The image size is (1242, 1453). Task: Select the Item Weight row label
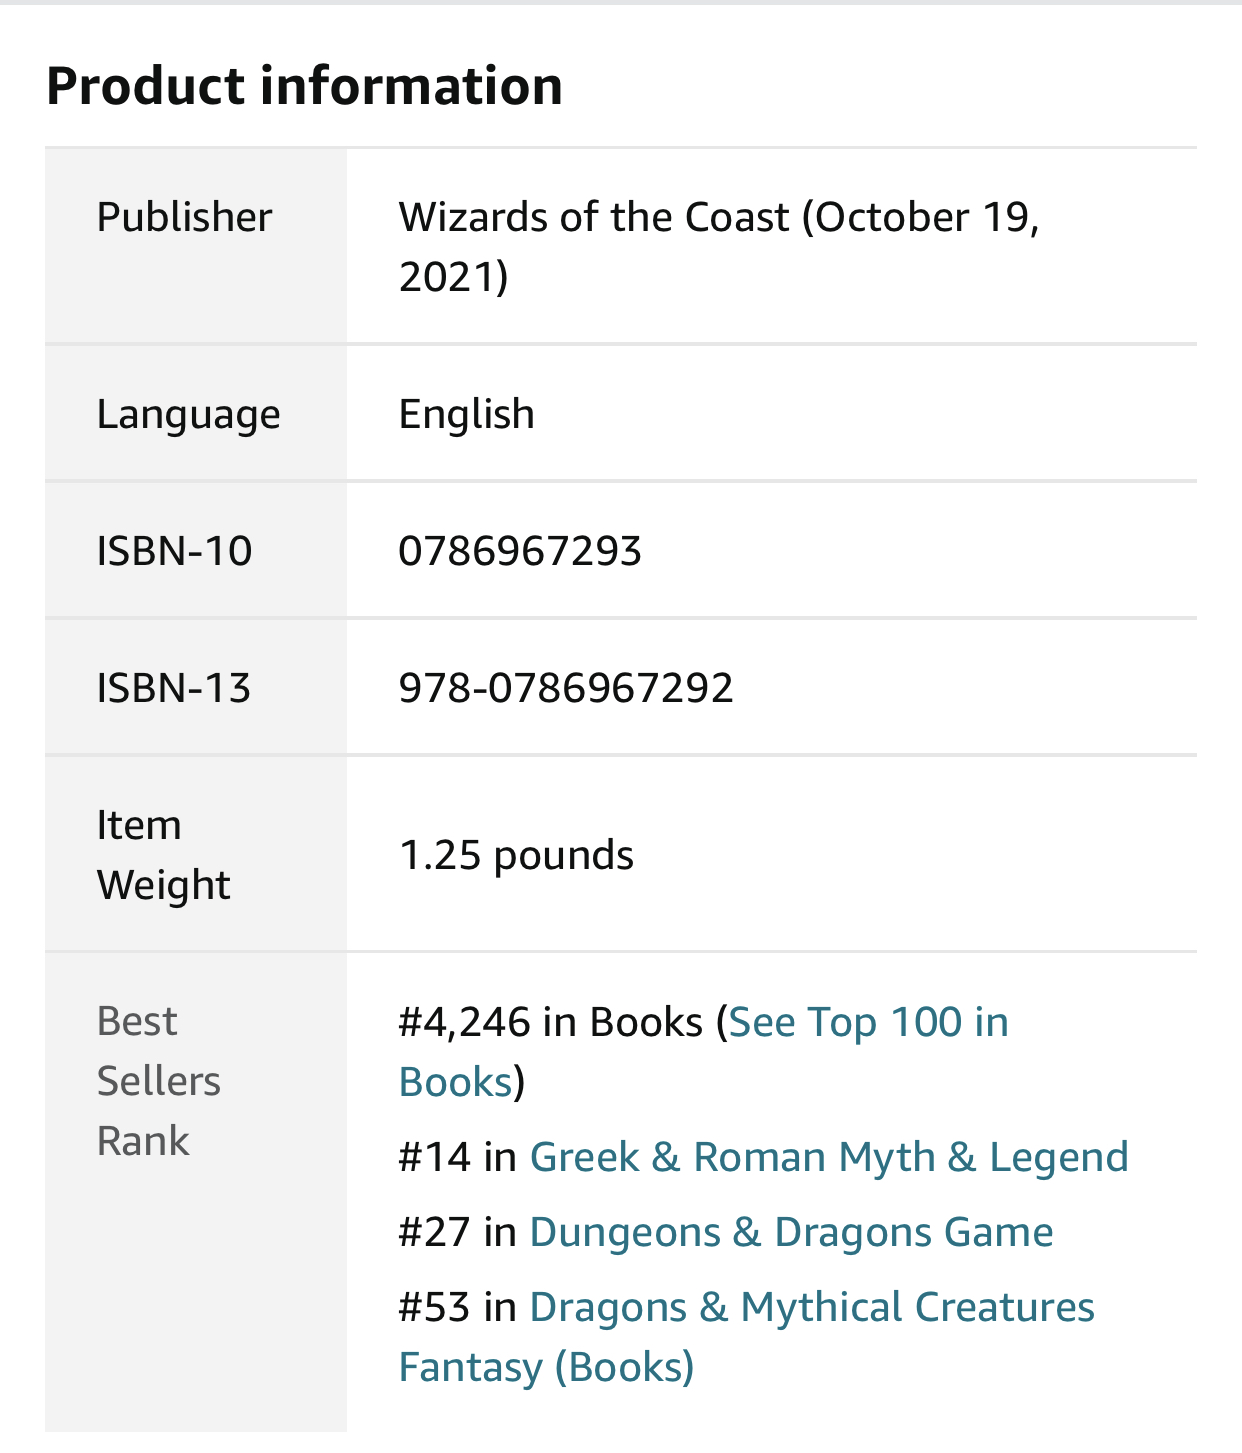pos(163,855)
